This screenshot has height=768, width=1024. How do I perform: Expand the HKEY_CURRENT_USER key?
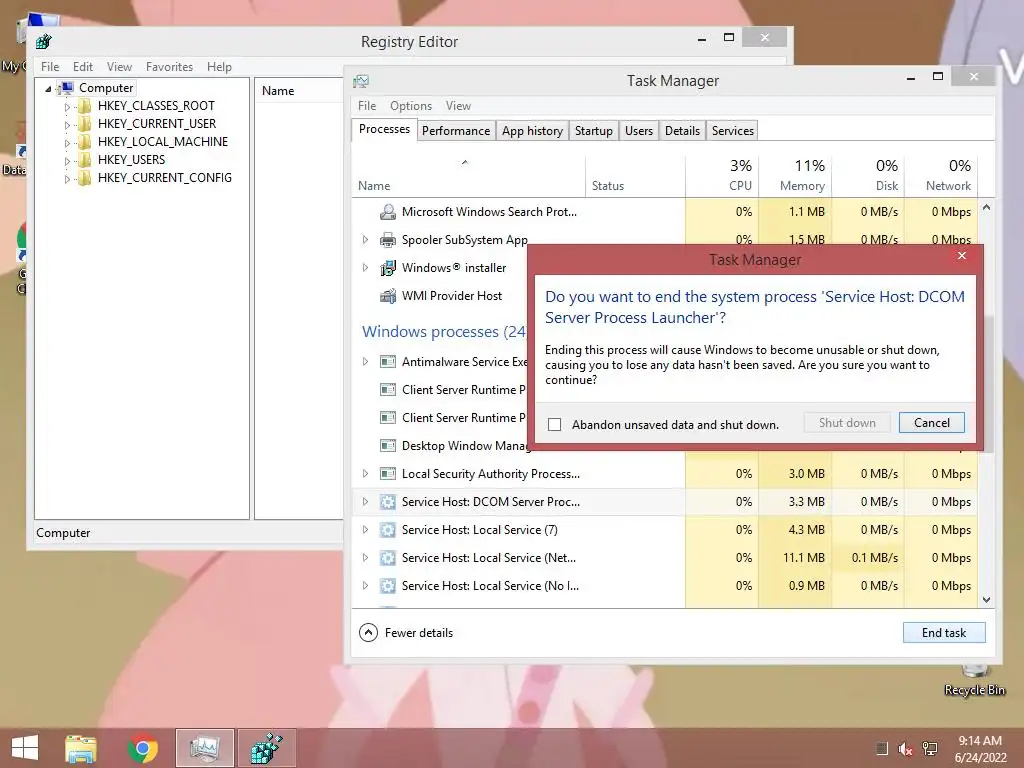pos(67,124)
